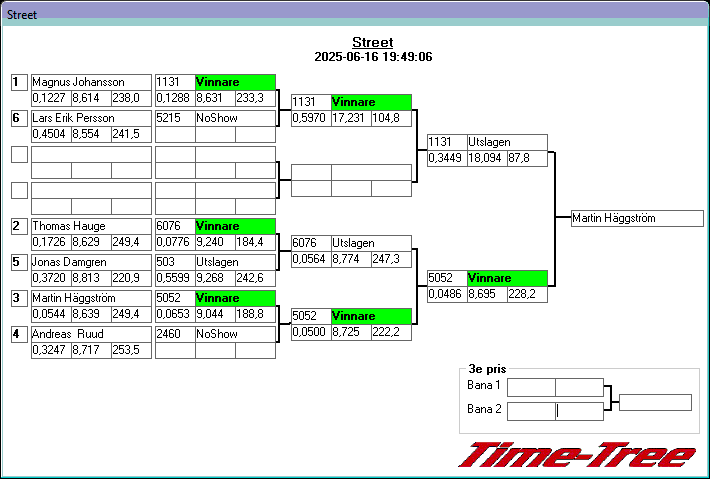Click the 3e pris winner field
The image size is (710, 479).
(655, 402)
